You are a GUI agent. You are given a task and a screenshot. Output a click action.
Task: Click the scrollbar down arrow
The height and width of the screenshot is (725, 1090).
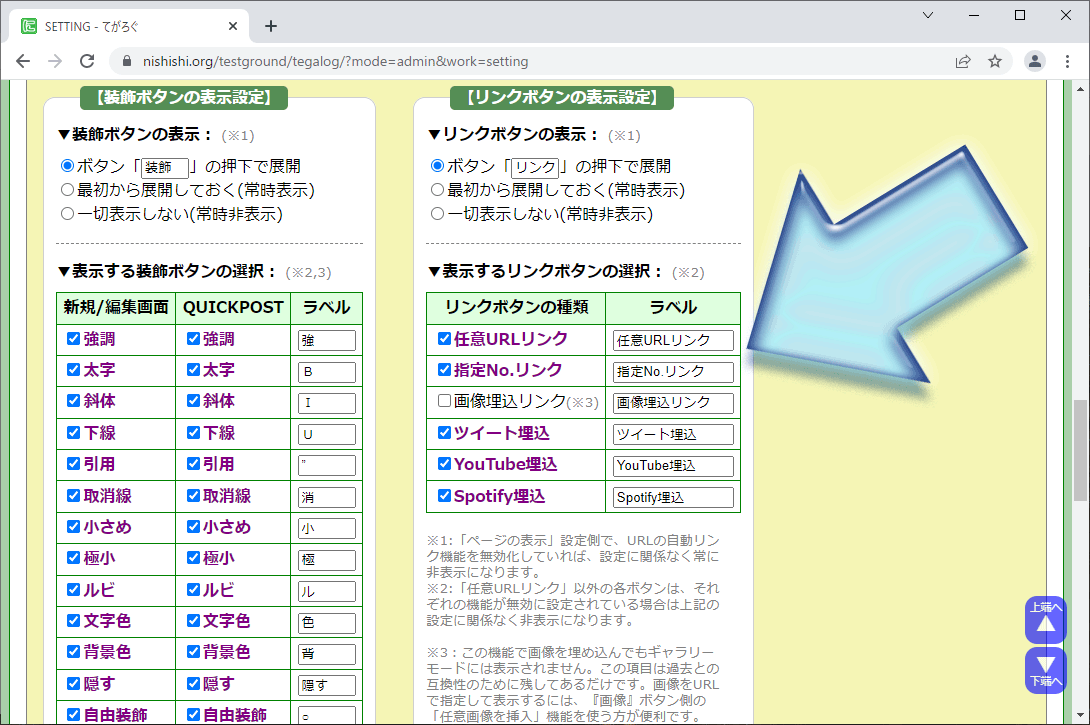tap(1080, 715)
